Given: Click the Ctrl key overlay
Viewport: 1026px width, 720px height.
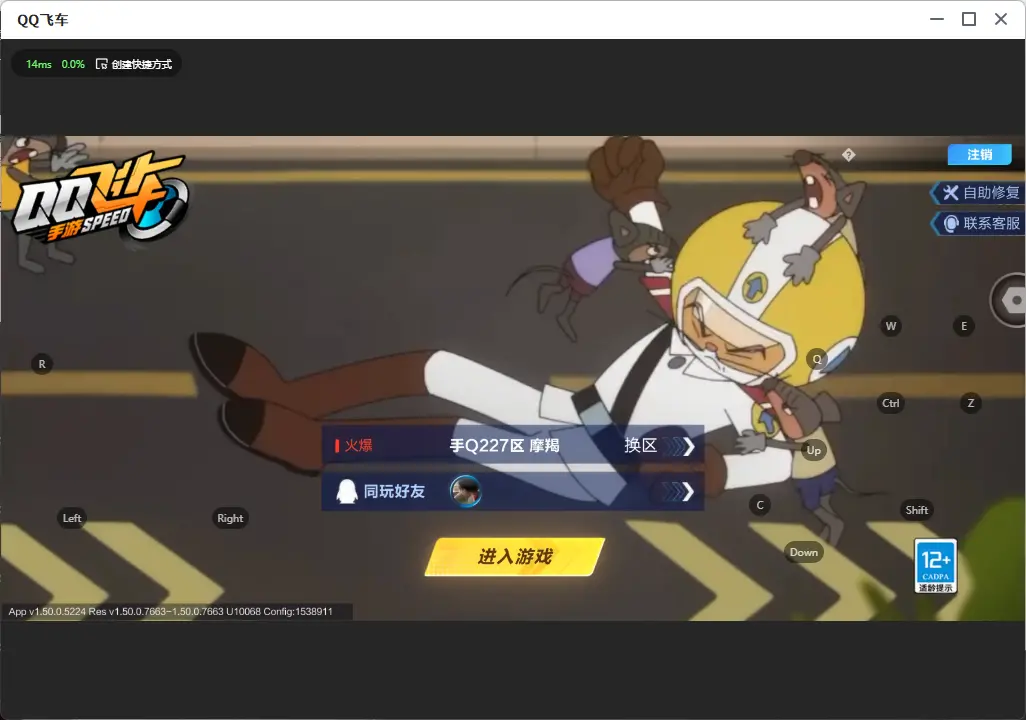Looking at the screenshot, I should [891, 403].
